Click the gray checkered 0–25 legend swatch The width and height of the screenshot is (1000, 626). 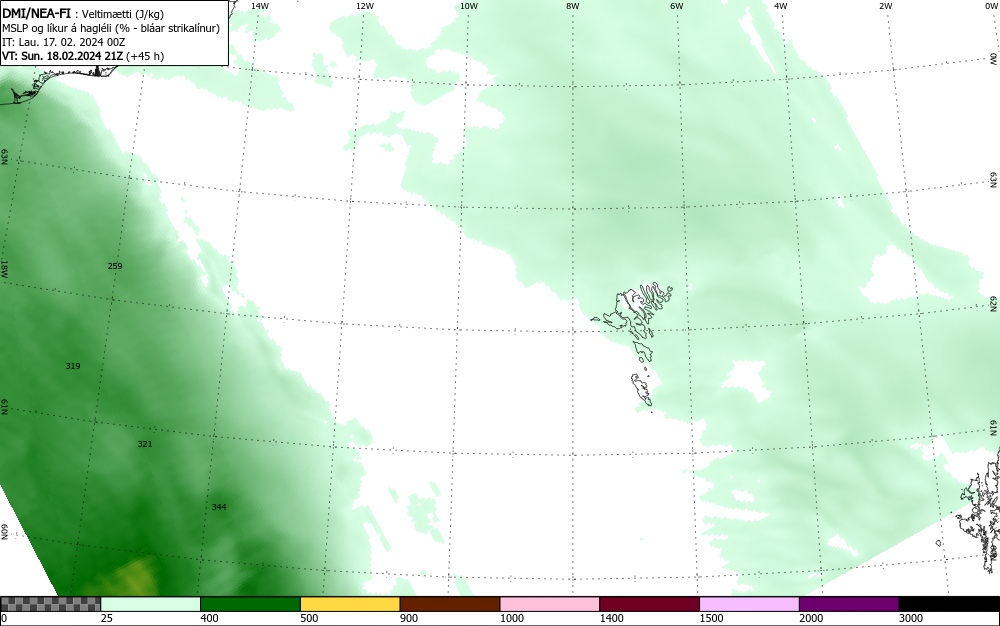(x=50, y=604)
